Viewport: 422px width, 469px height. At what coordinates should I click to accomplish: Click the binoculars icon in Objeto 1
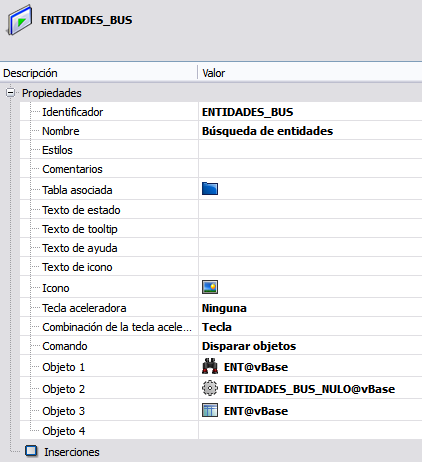coord(210,366)
